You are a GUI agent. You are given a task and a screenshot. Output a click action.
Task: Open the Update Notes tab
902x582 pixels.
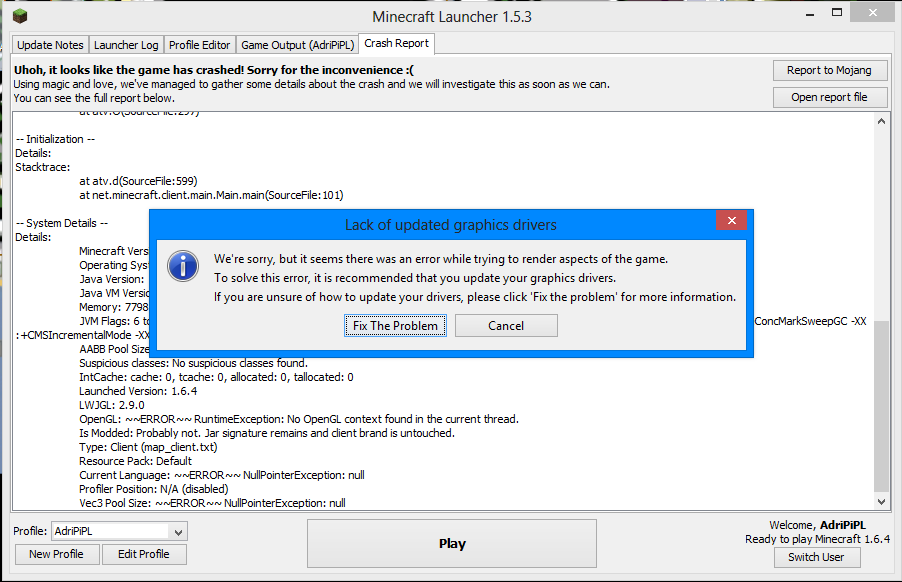point(50,45)
